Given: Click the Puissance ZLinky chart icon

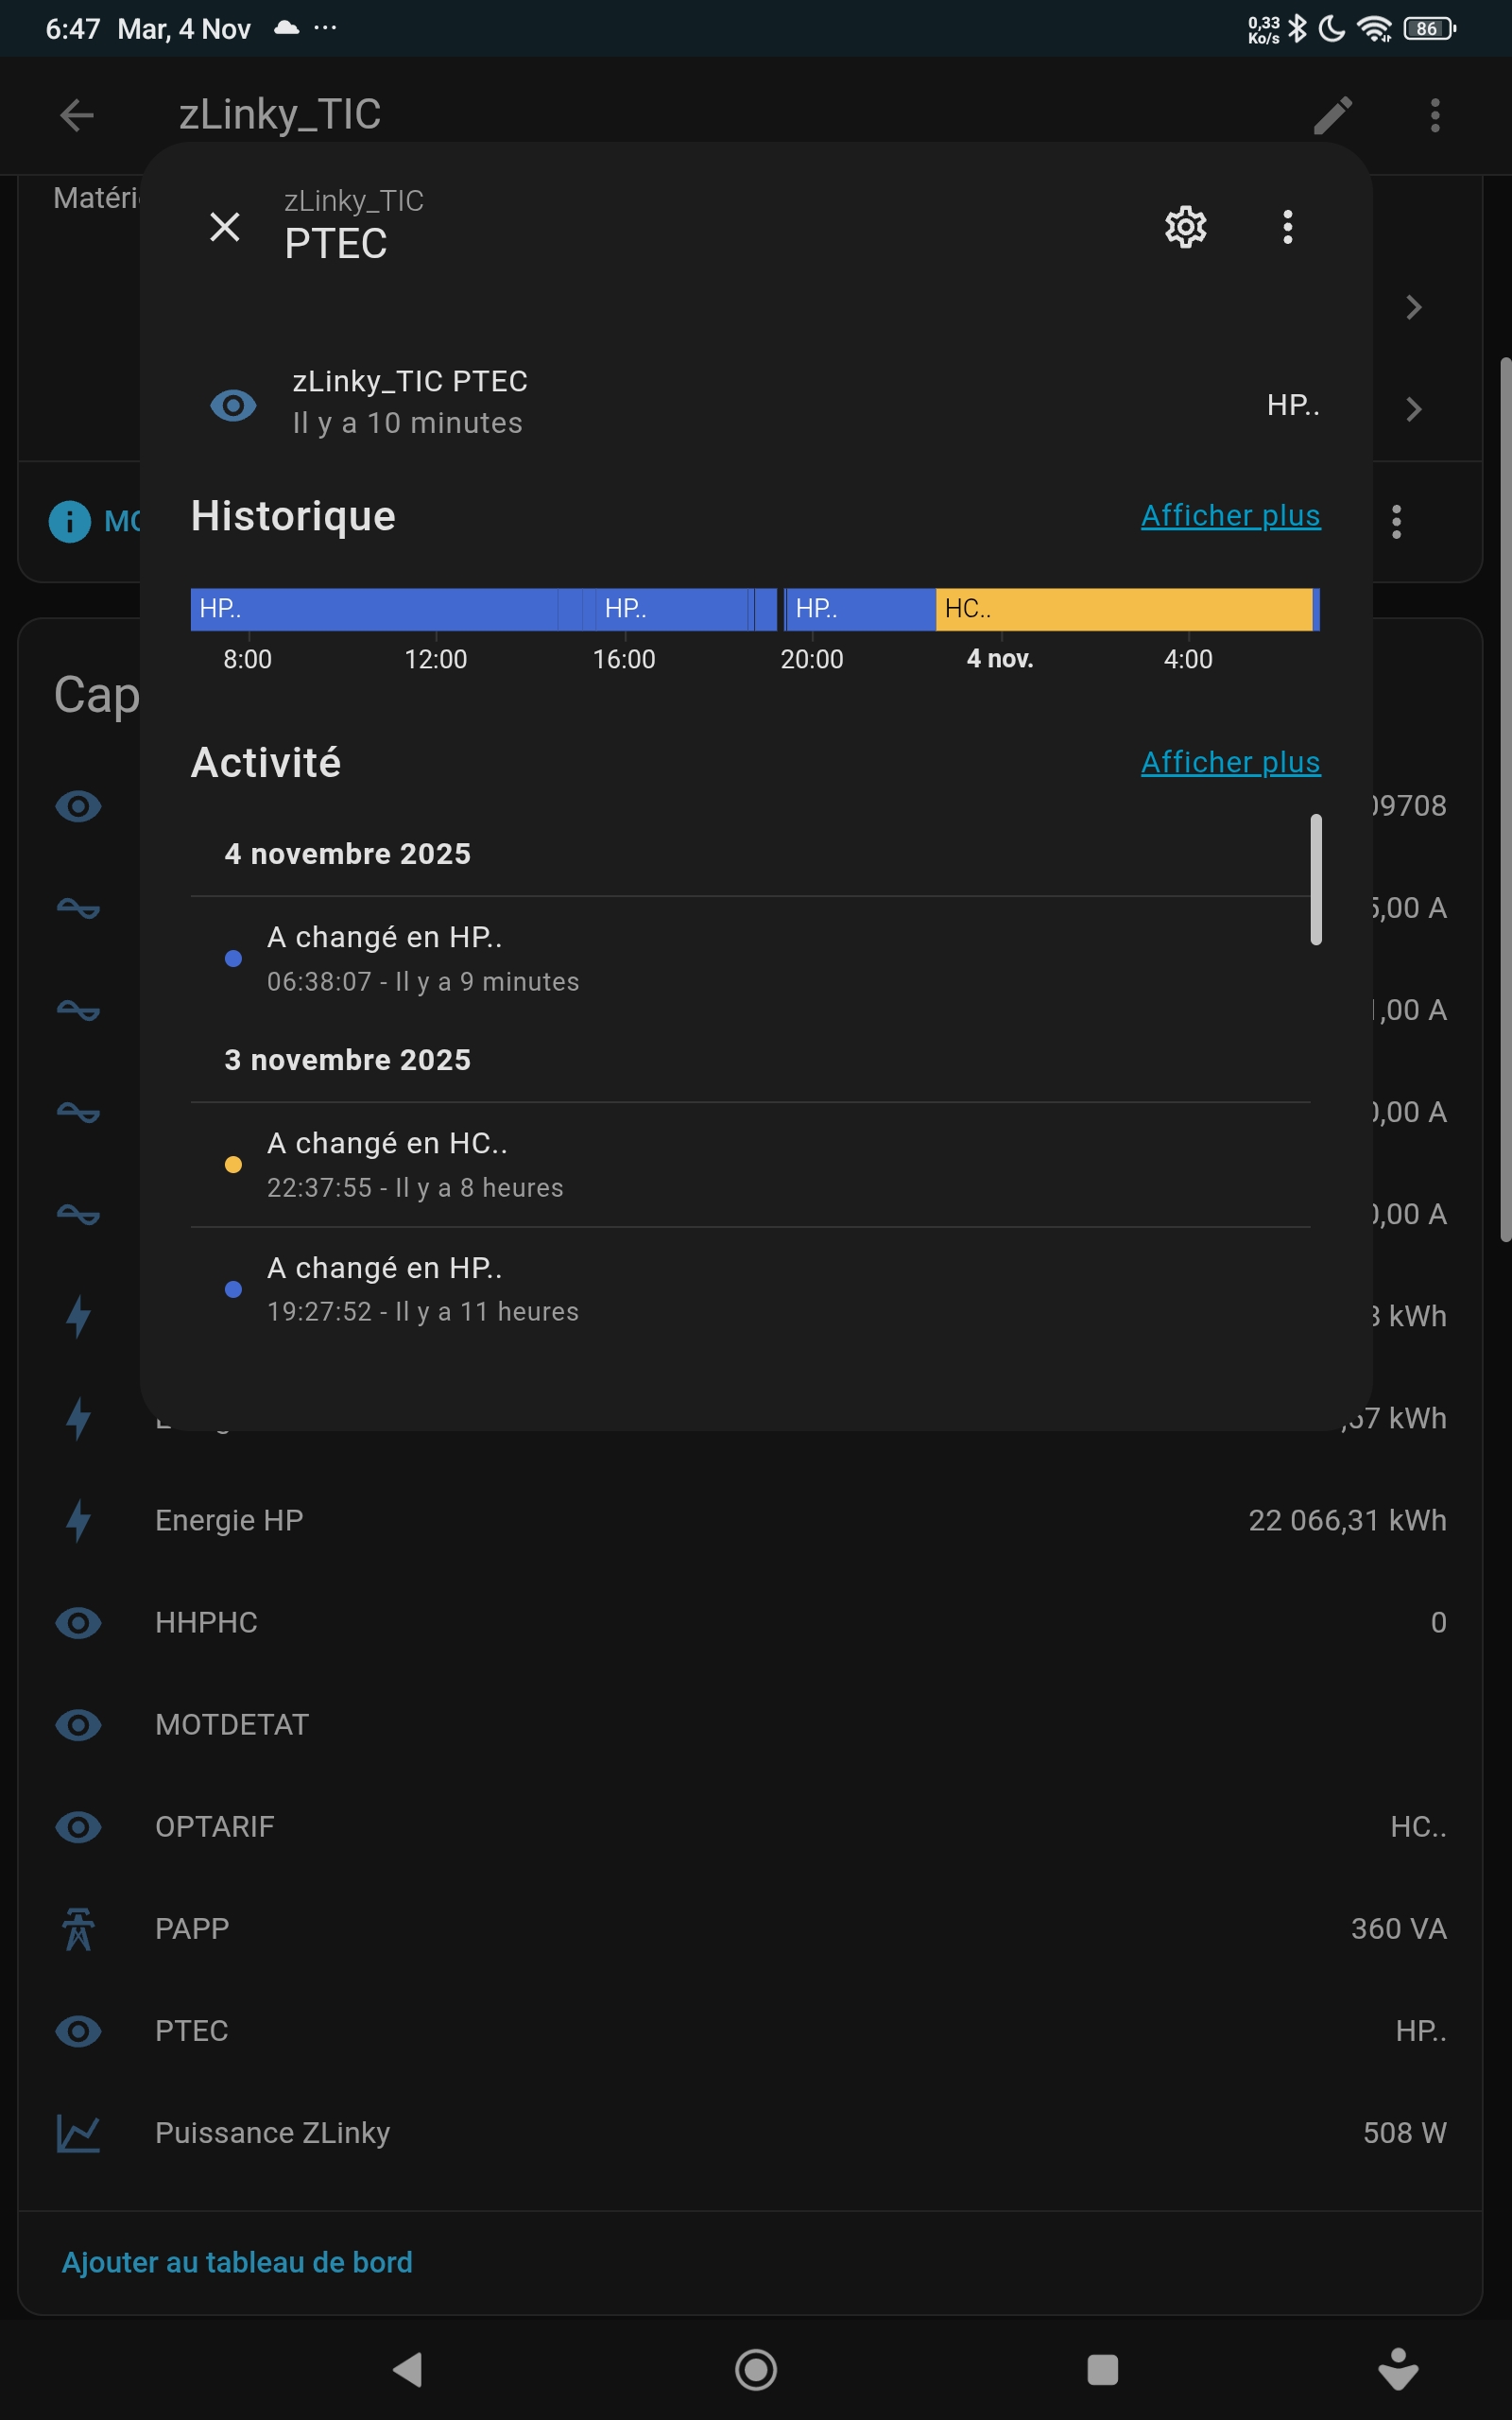Looking at the screenshot, I should click(78, 2133).
